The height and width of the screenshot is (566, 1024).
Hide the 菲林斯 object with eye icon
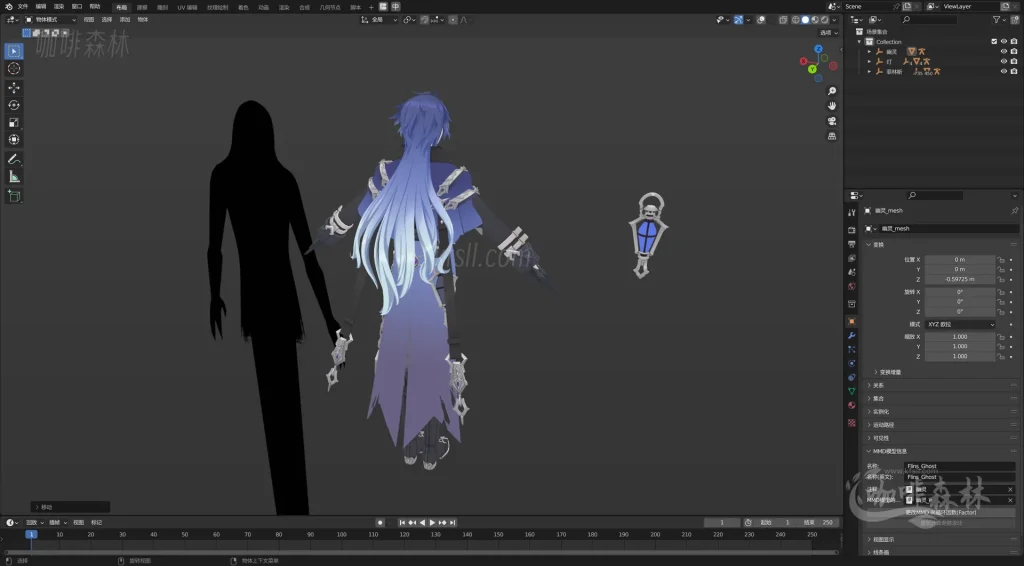[1004, 71]
